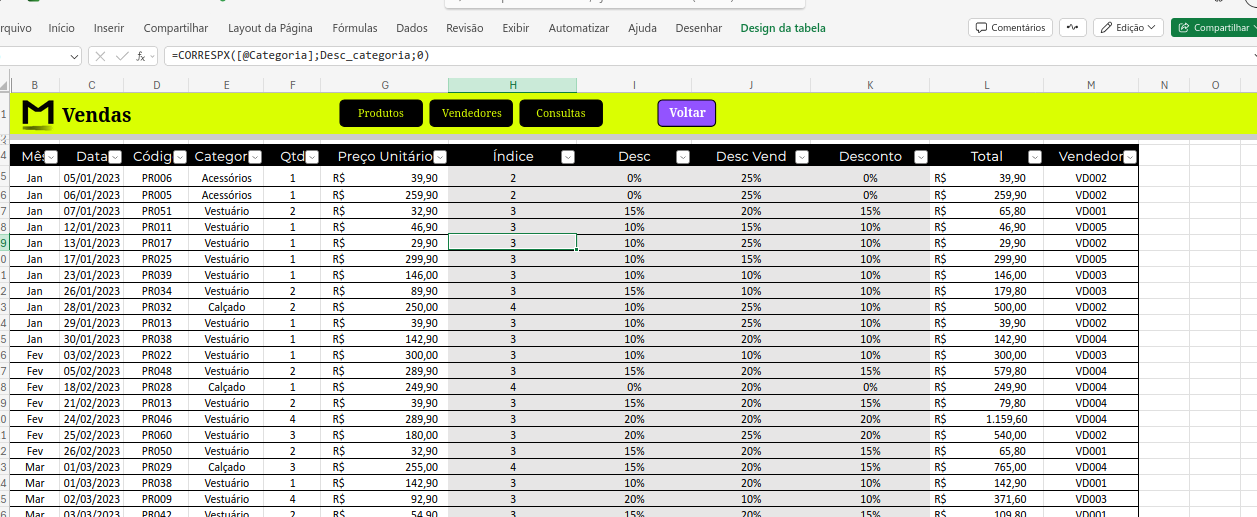
Task: Click the unit price 146,00 cell
Action: (385, 275)
